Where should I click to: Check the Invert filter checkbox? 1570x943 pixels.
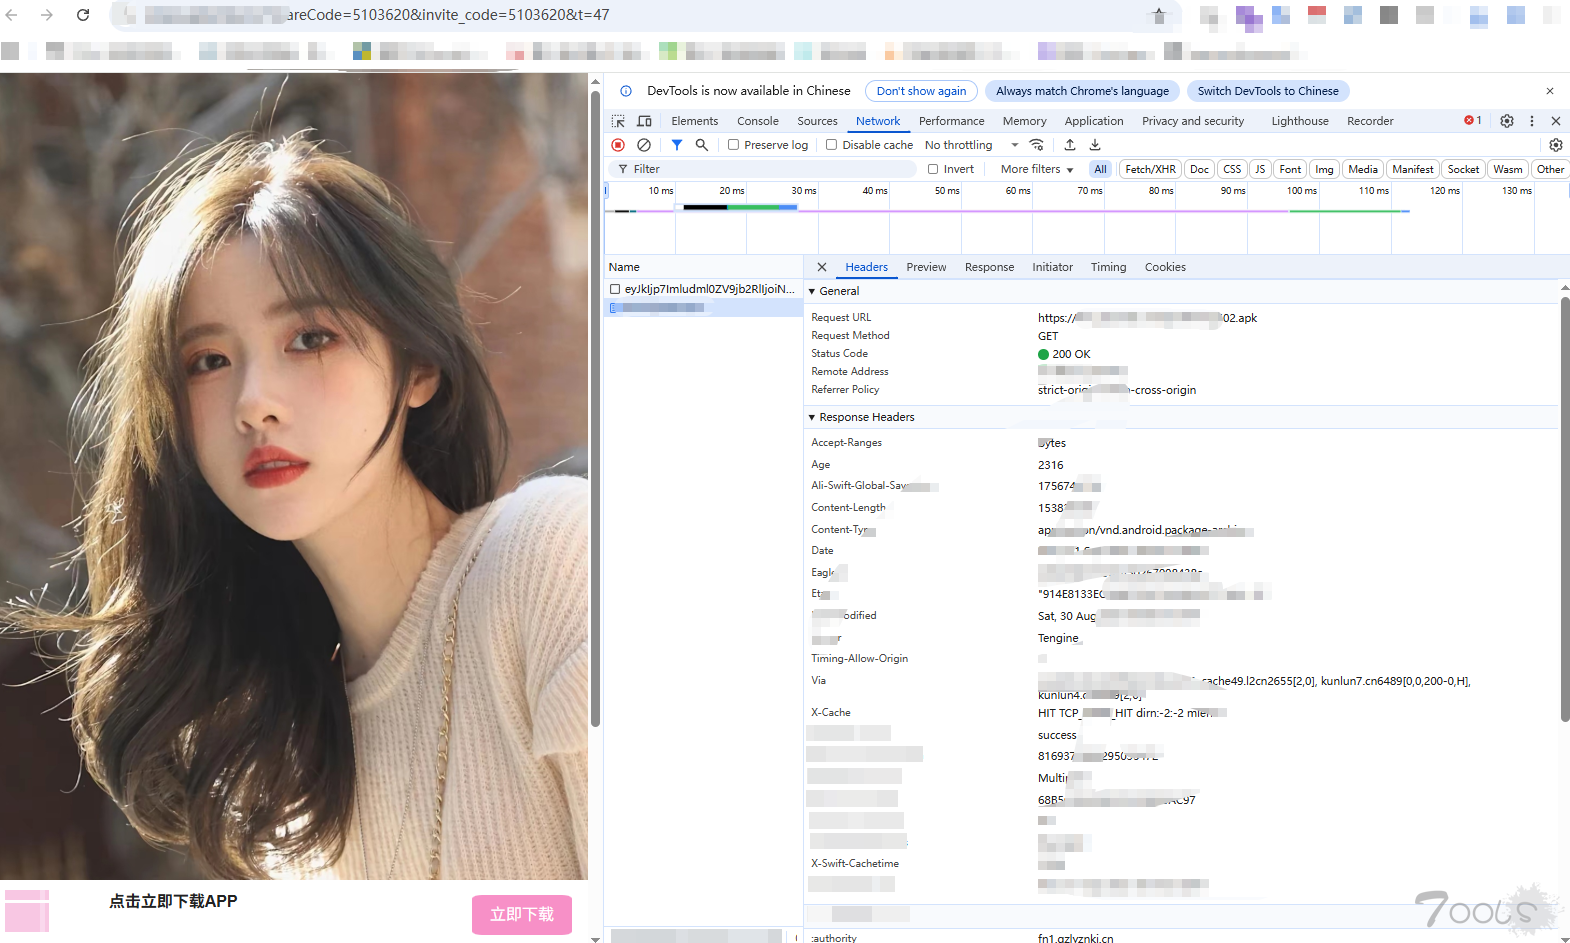click(933, 169)
